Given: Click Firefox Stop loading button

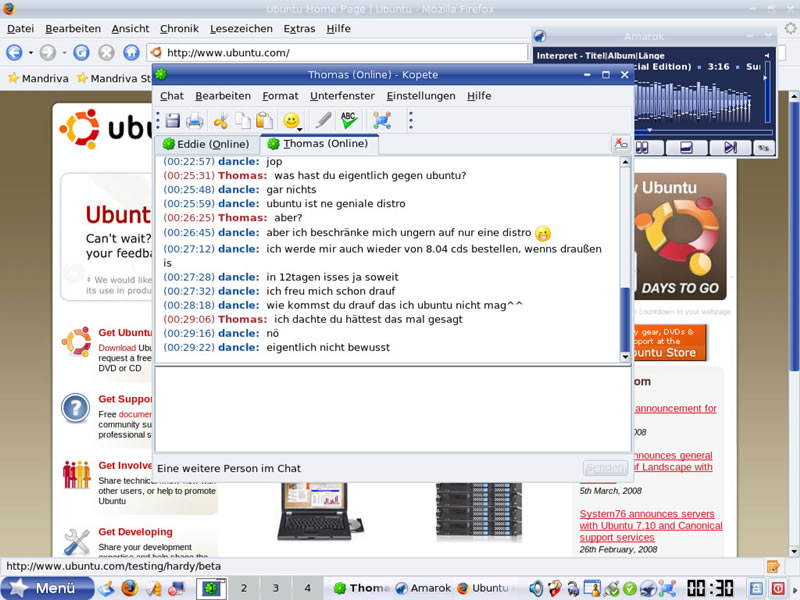Looking at the screenshot, I should click(106, 52).
